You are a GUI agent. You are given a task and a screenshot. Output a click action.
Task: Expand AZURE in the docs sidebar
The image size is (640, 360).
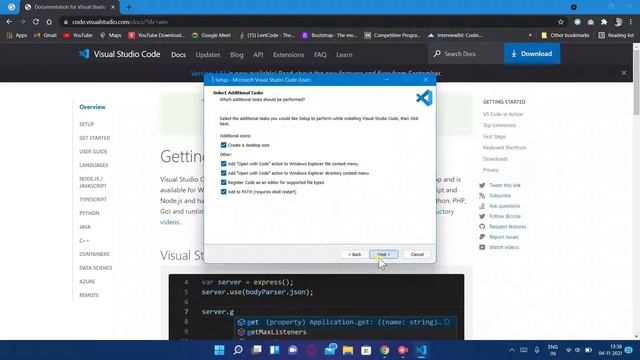click(87, 282)
